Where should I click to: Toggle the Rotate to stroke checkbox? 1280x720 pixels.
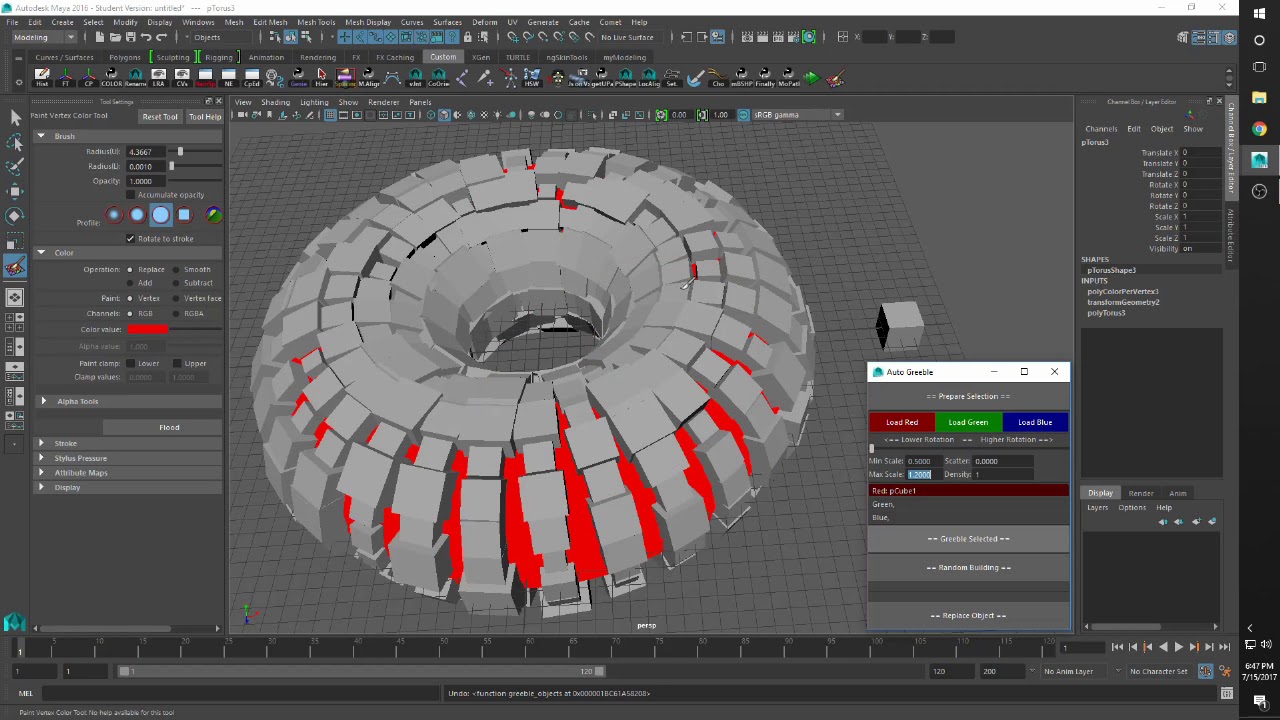(x=130, y=239)
